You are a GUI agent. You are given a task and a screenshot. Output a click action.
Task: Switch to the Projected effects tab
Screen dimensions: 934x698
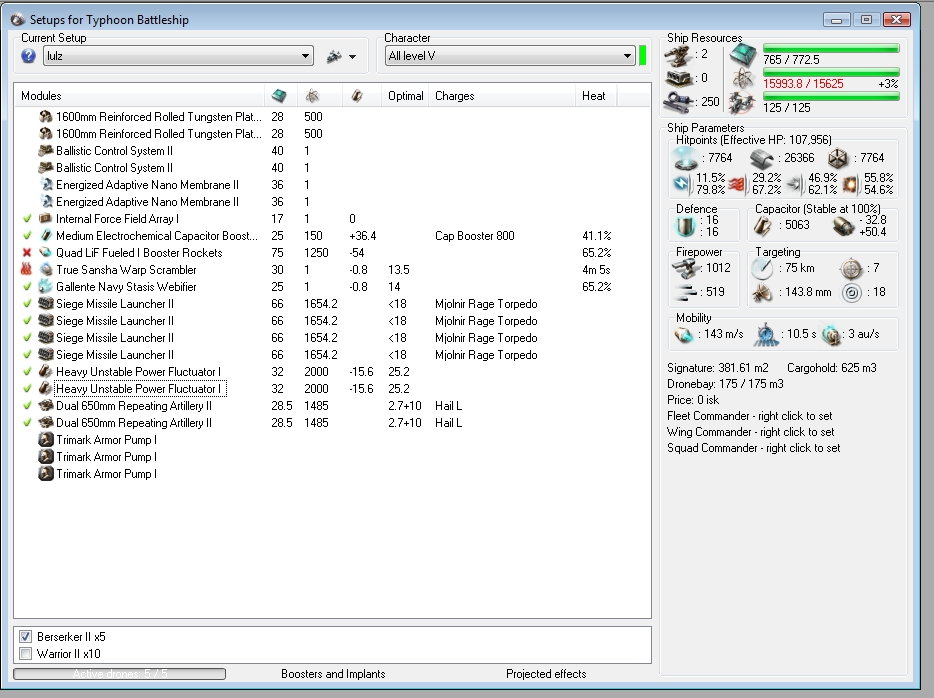pos(546,674)
